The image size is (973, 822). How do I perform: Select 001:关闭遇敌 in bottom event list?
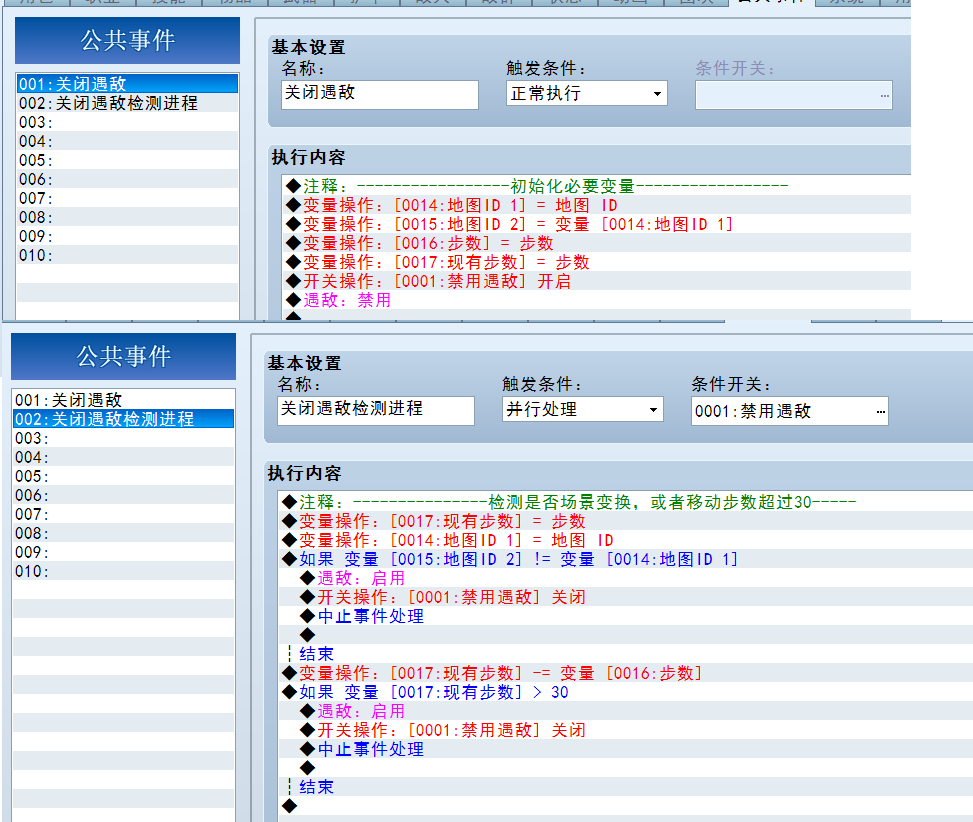coord(123,400)
